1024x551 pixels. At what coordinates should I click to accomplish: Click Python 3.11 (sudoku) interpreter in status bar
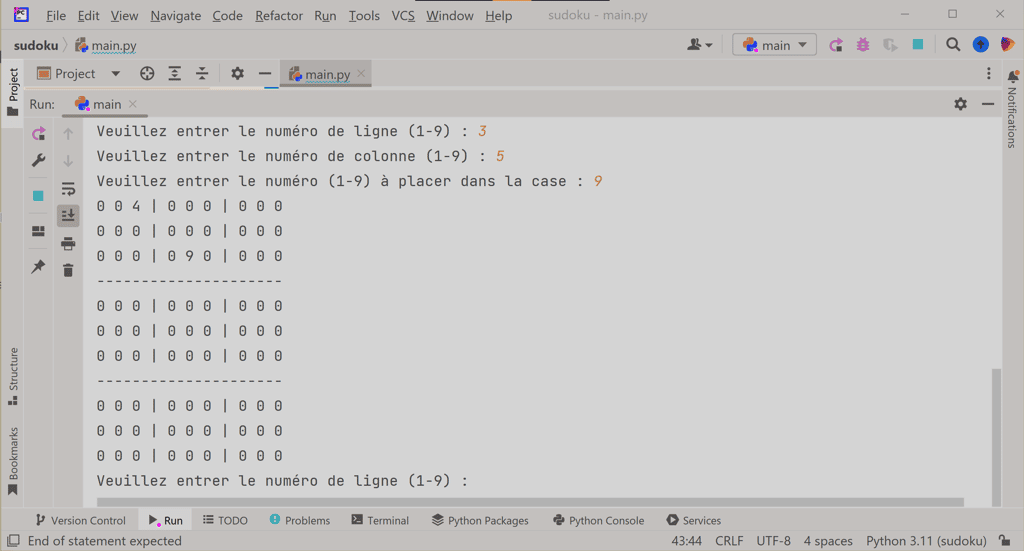tap(926, 541)
